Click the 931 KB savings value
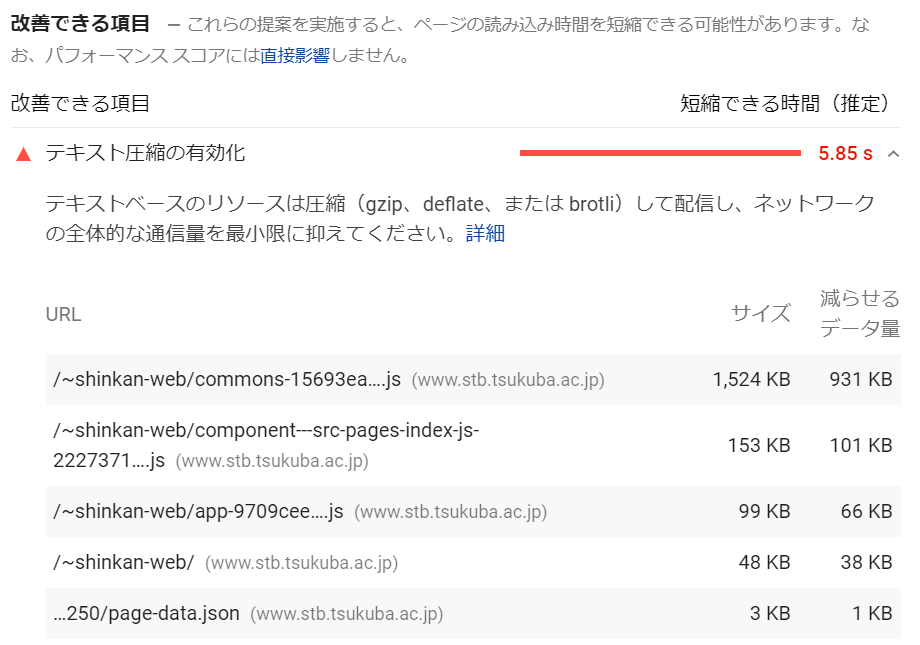This screenshot has height=645, width=920. pyautogui.click(x=864, y=380)
